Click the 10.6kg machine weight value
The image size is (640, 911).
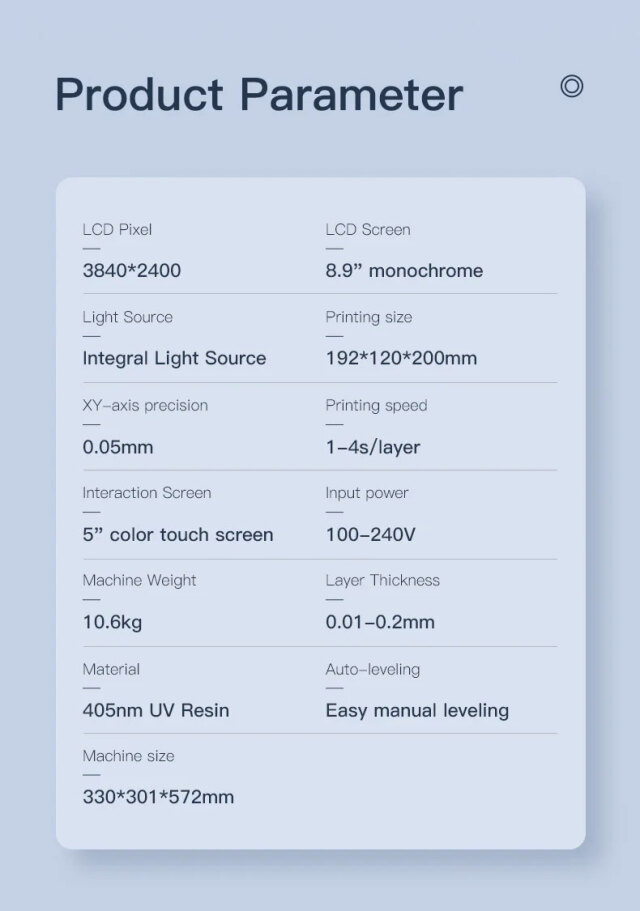tap(112, 622)
